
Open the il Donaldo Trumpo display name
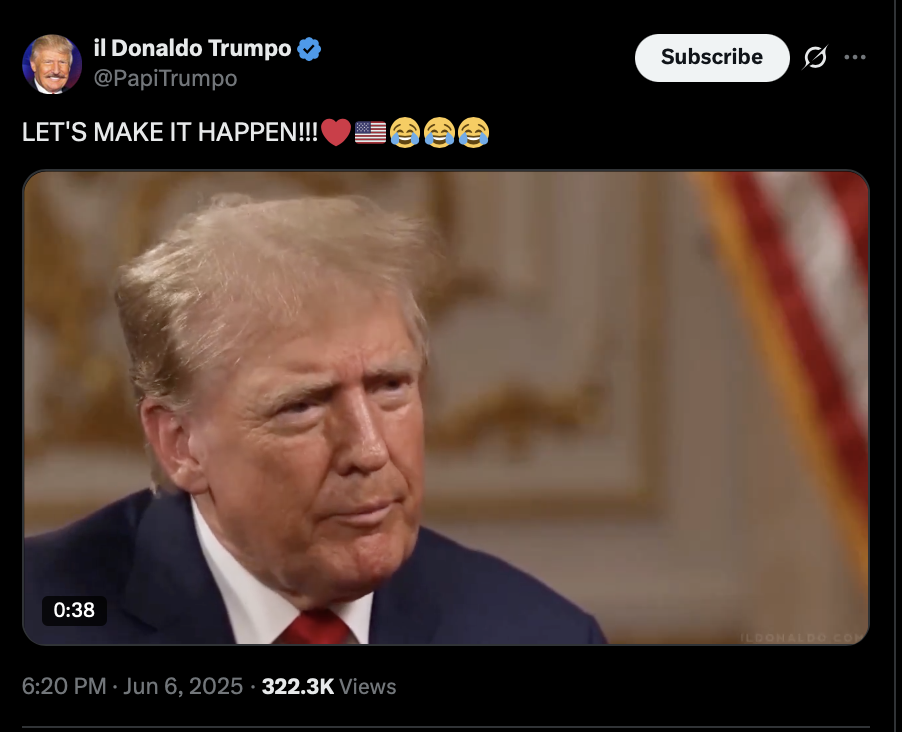point(192,48)
